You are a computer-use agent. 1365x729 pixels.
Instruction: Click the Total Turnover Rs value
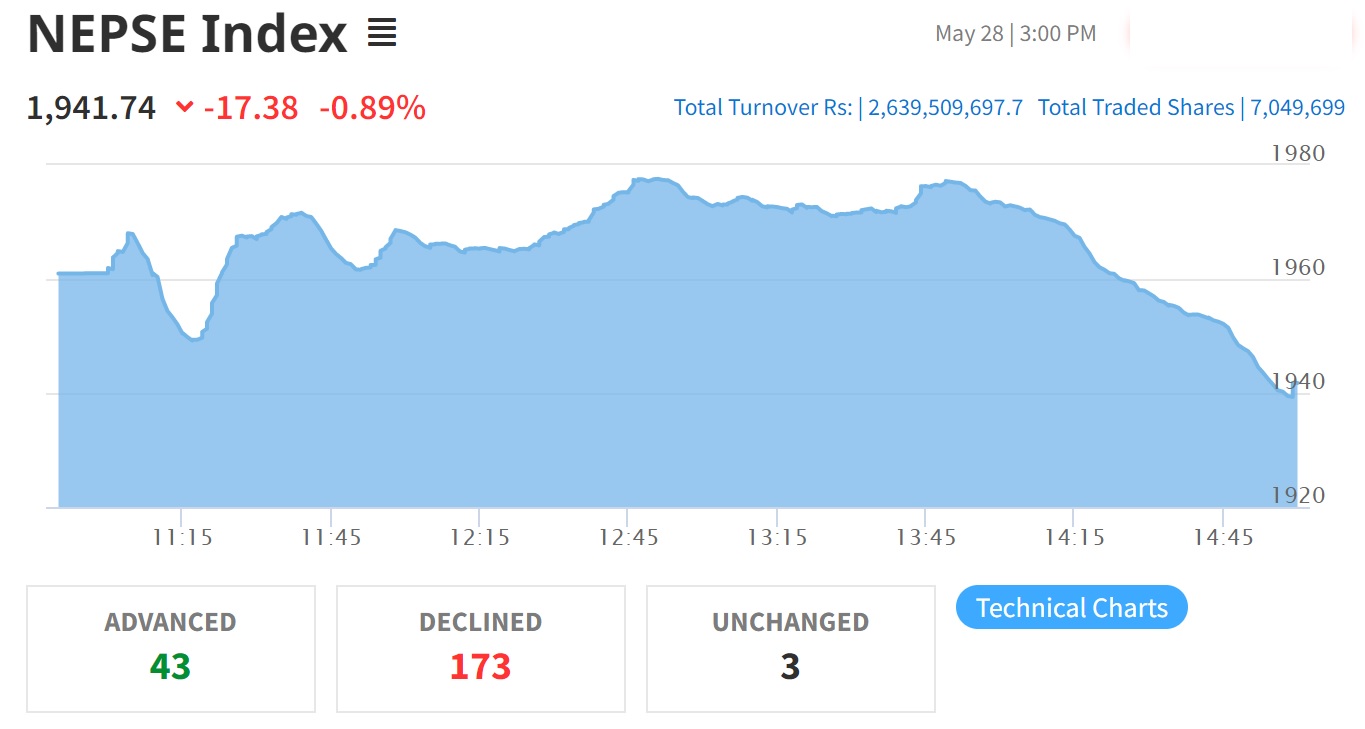pos(945,107)
